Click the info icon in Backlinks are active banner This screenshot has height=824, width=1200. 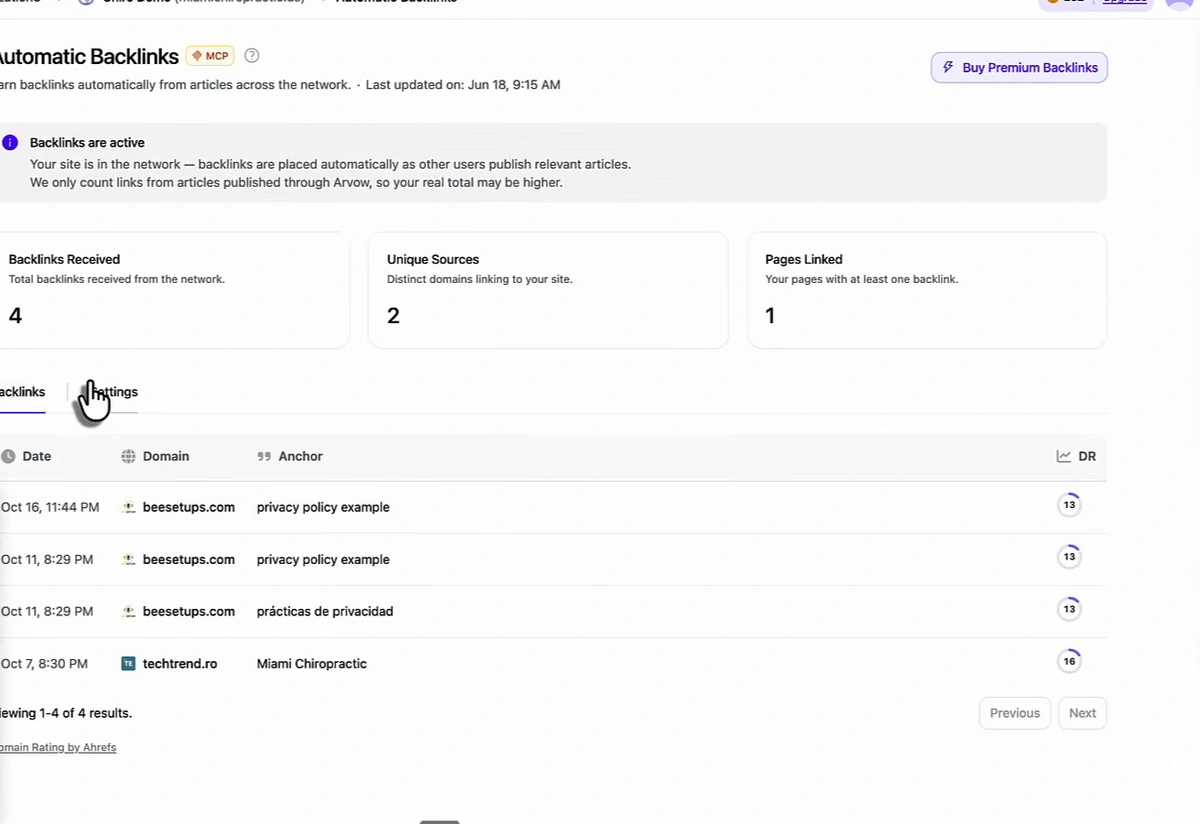tap(10, 143)
